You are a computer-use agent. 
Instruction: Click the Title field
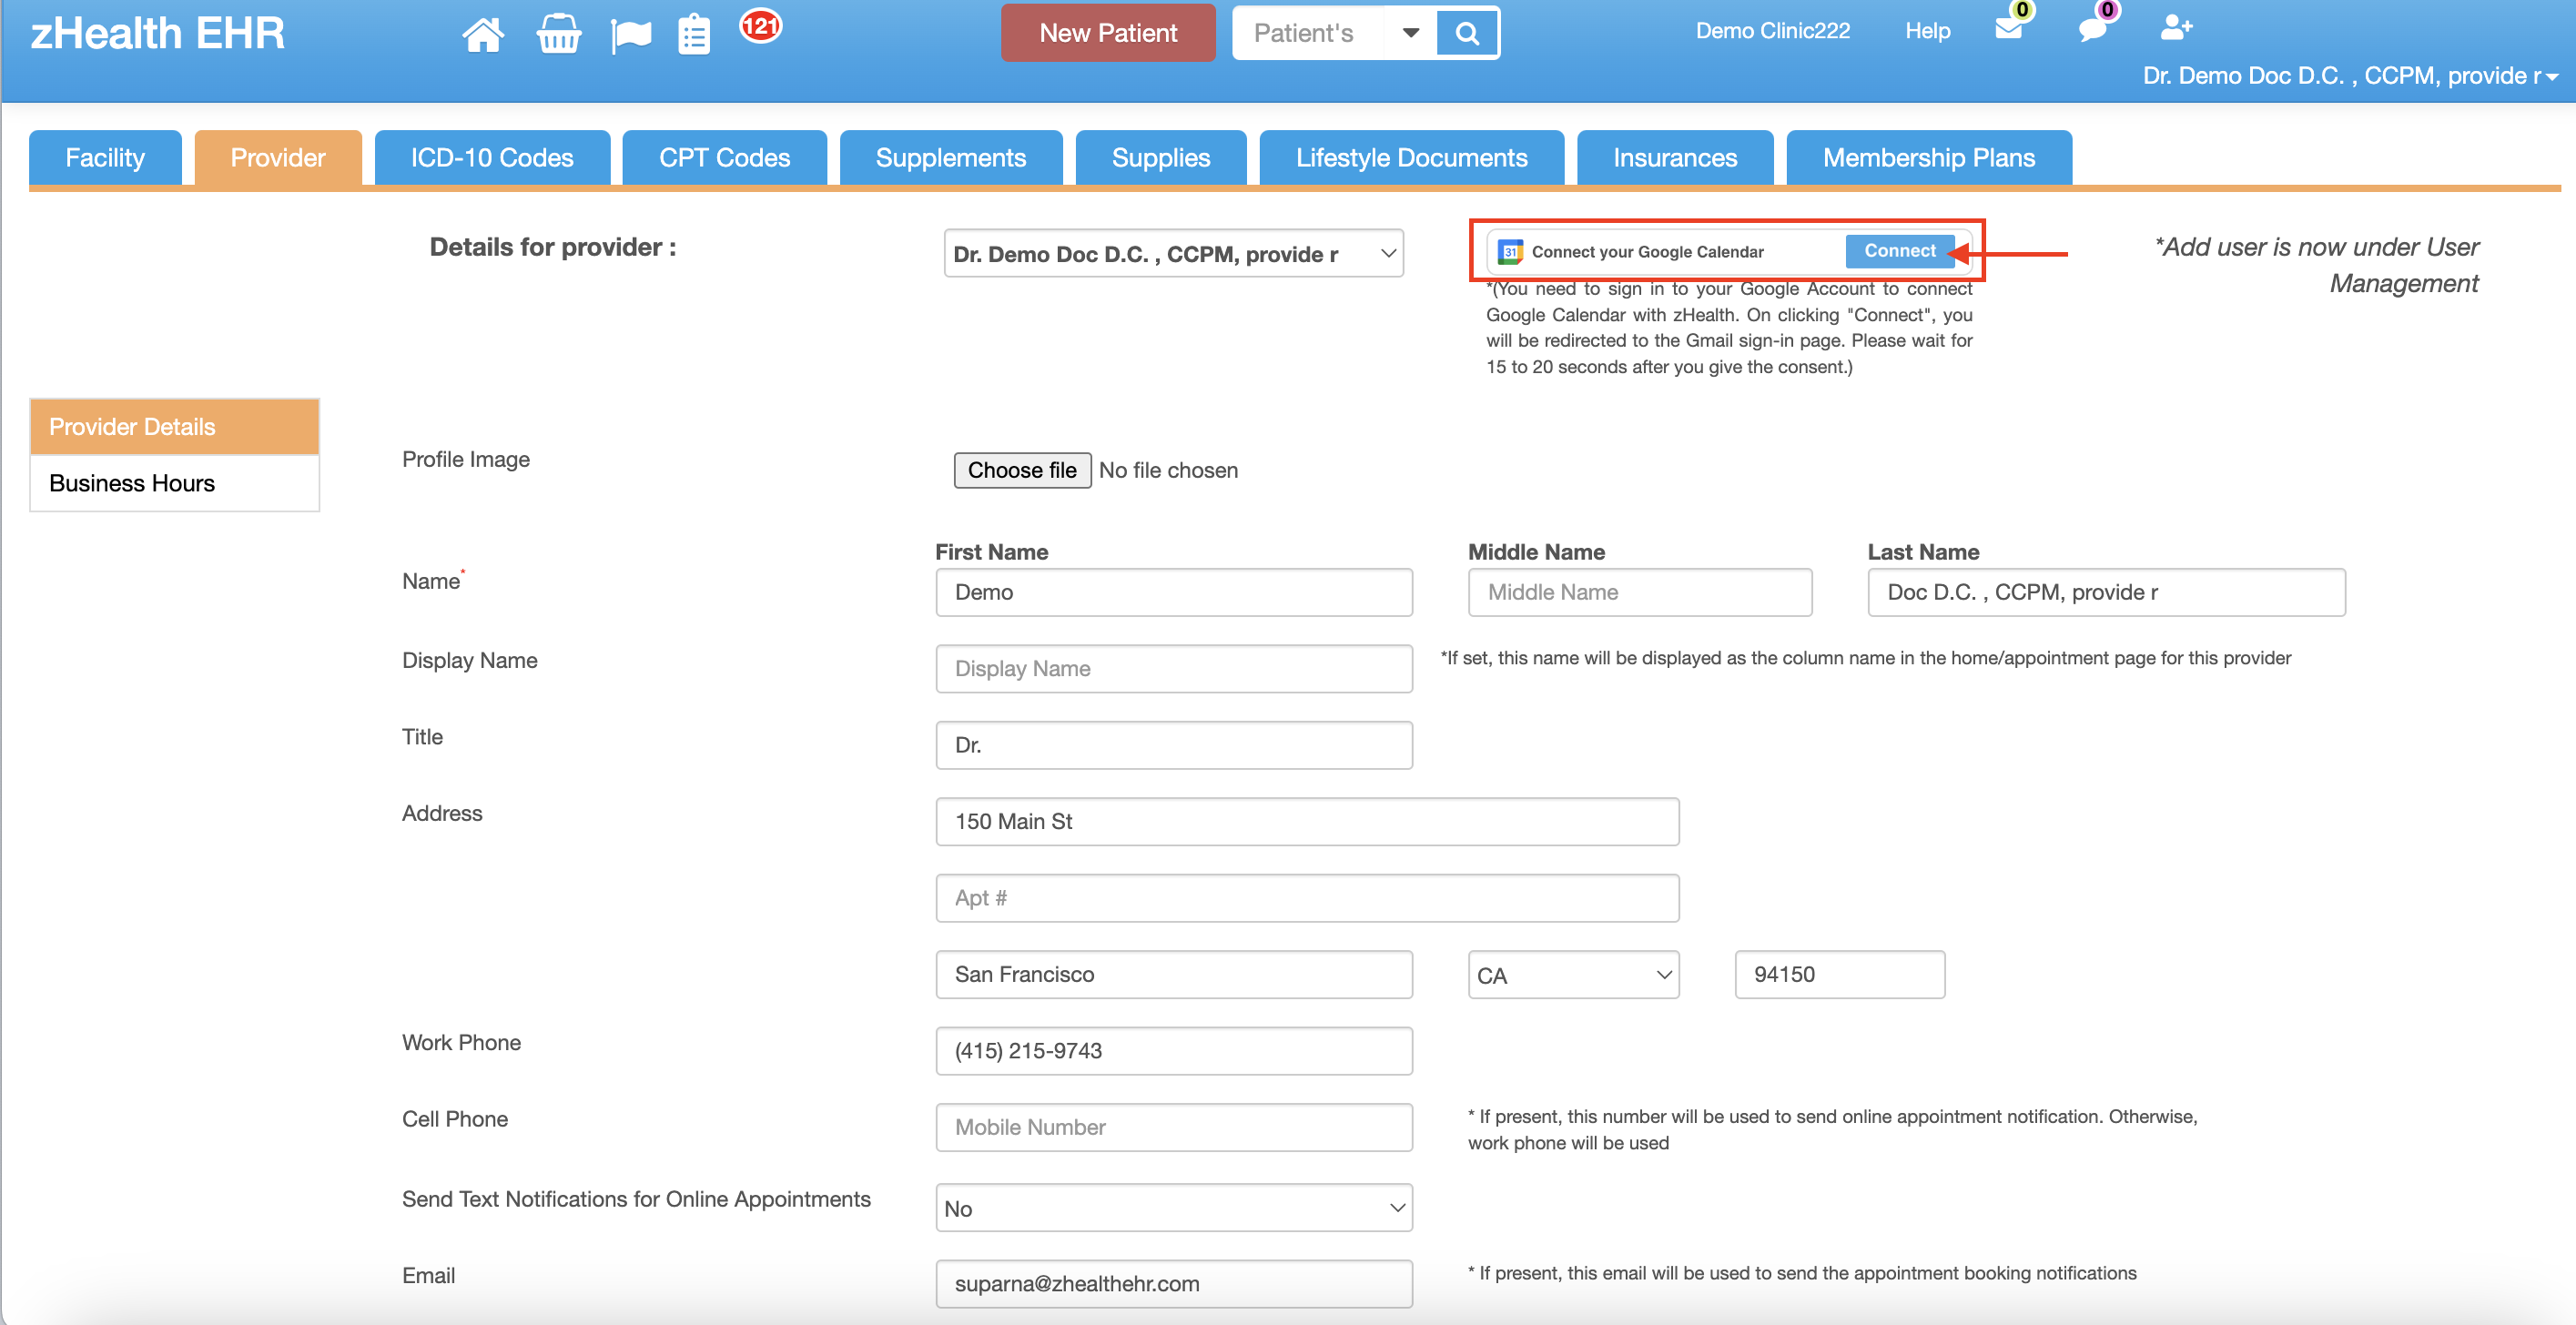coord(1174,745)
